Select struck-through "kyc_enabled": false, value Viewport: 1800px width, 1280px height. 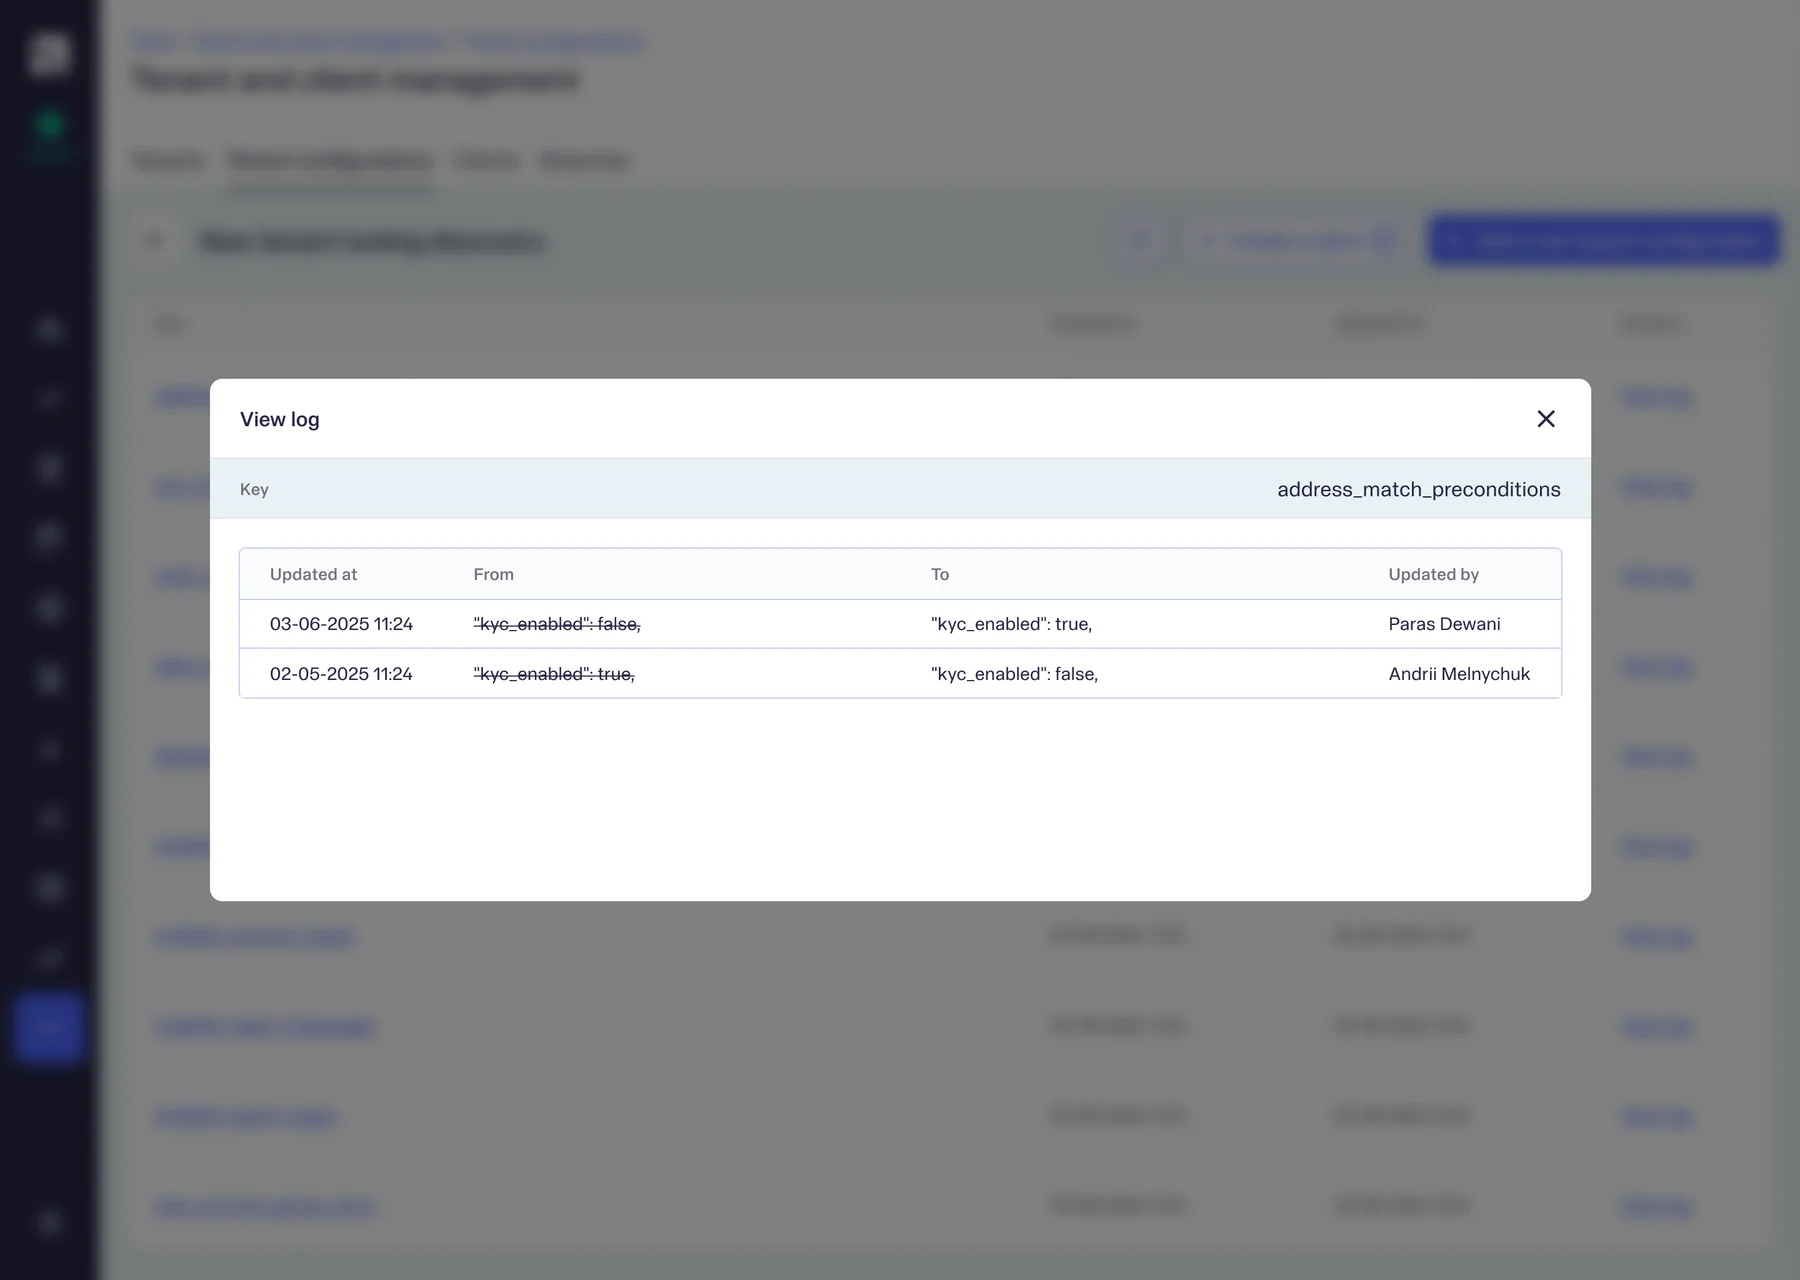pos(557,624)
